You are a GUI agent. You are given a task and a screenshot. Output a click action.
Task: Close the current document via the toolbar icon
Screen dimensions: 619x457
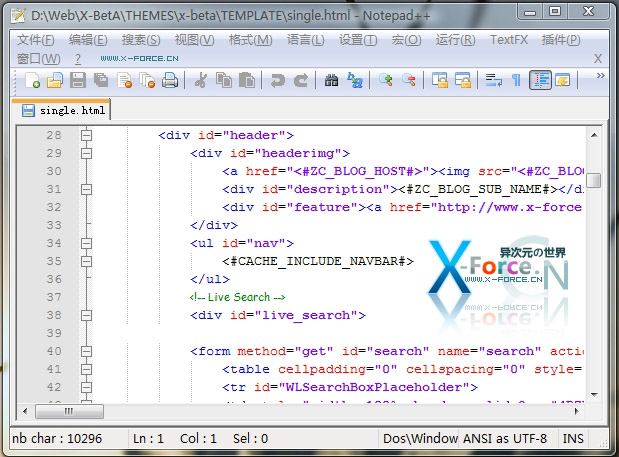tap(125, 80)
